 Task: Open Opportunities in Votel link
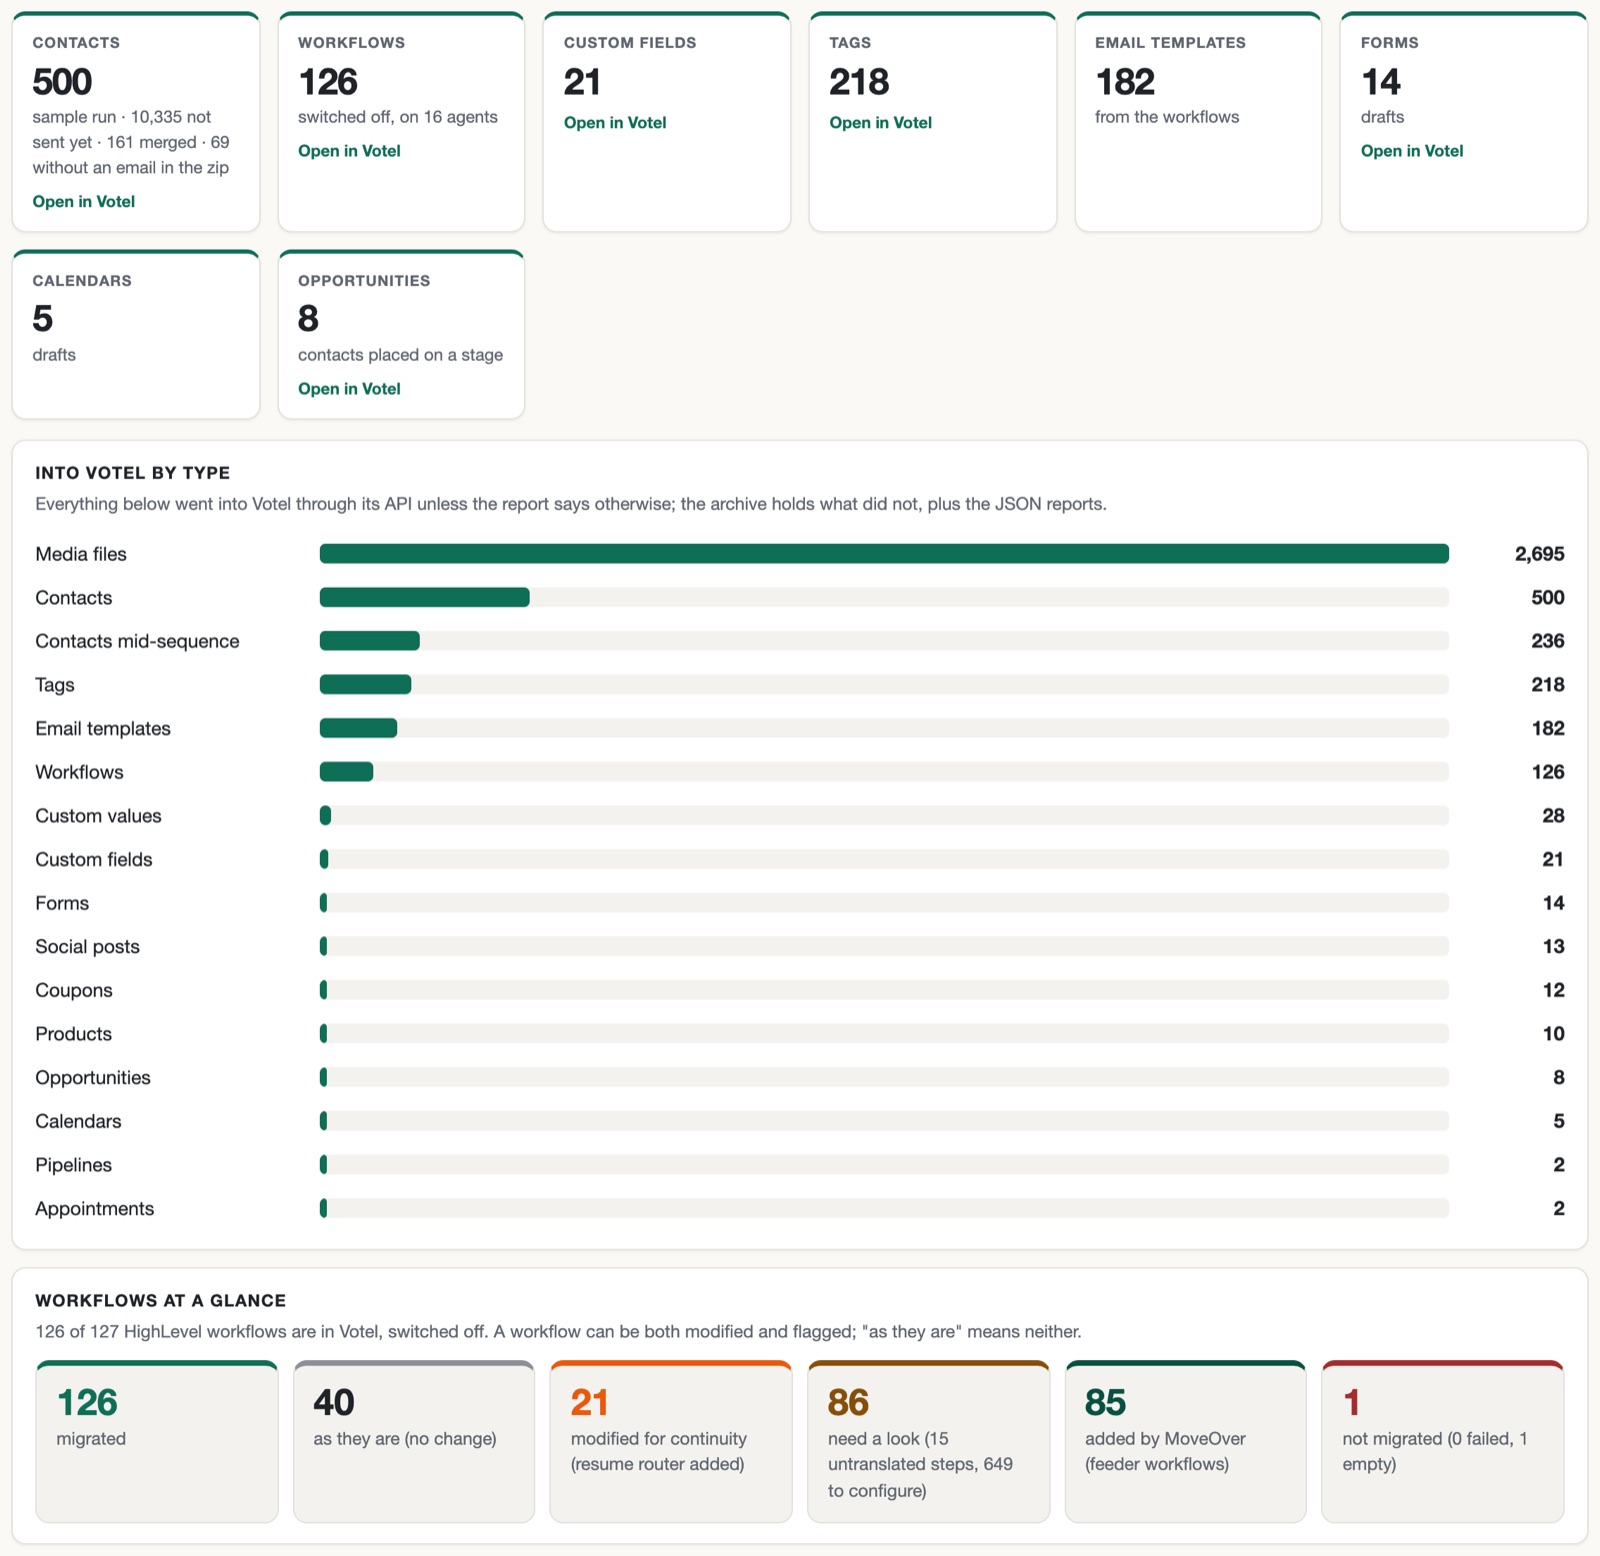point(349,389)
